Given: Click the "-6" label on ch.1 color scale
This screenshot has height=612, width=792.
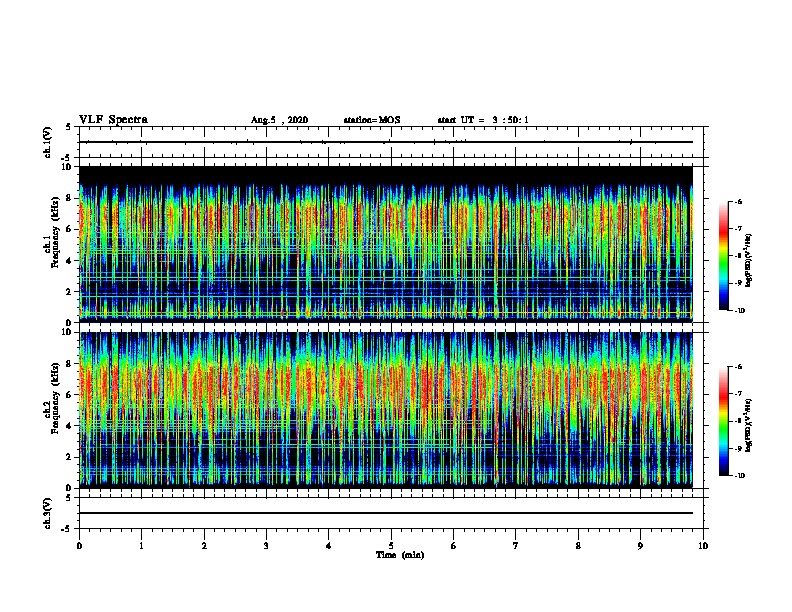Looking at the screenshot, I should [x=738, y=201].
